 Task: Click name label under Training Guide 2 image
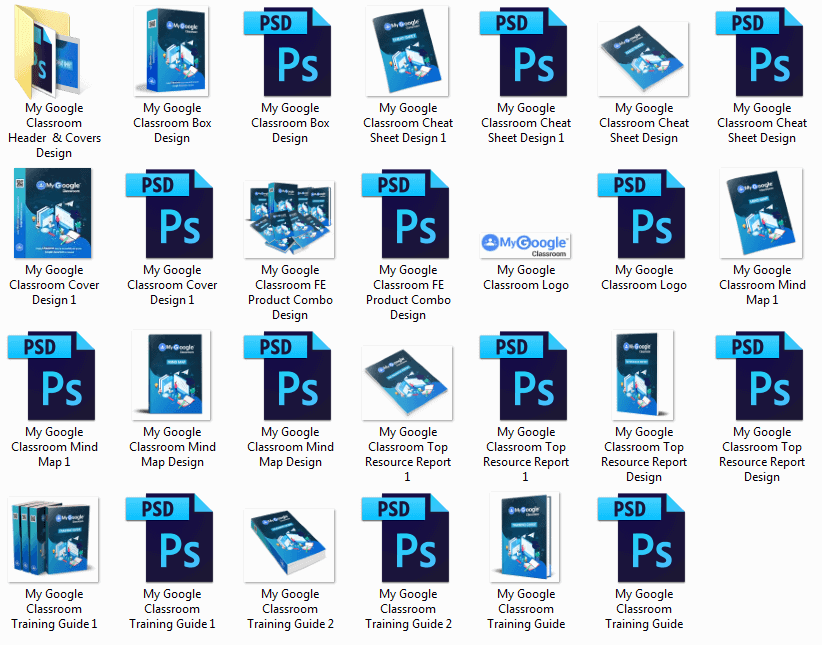[290, 609]
